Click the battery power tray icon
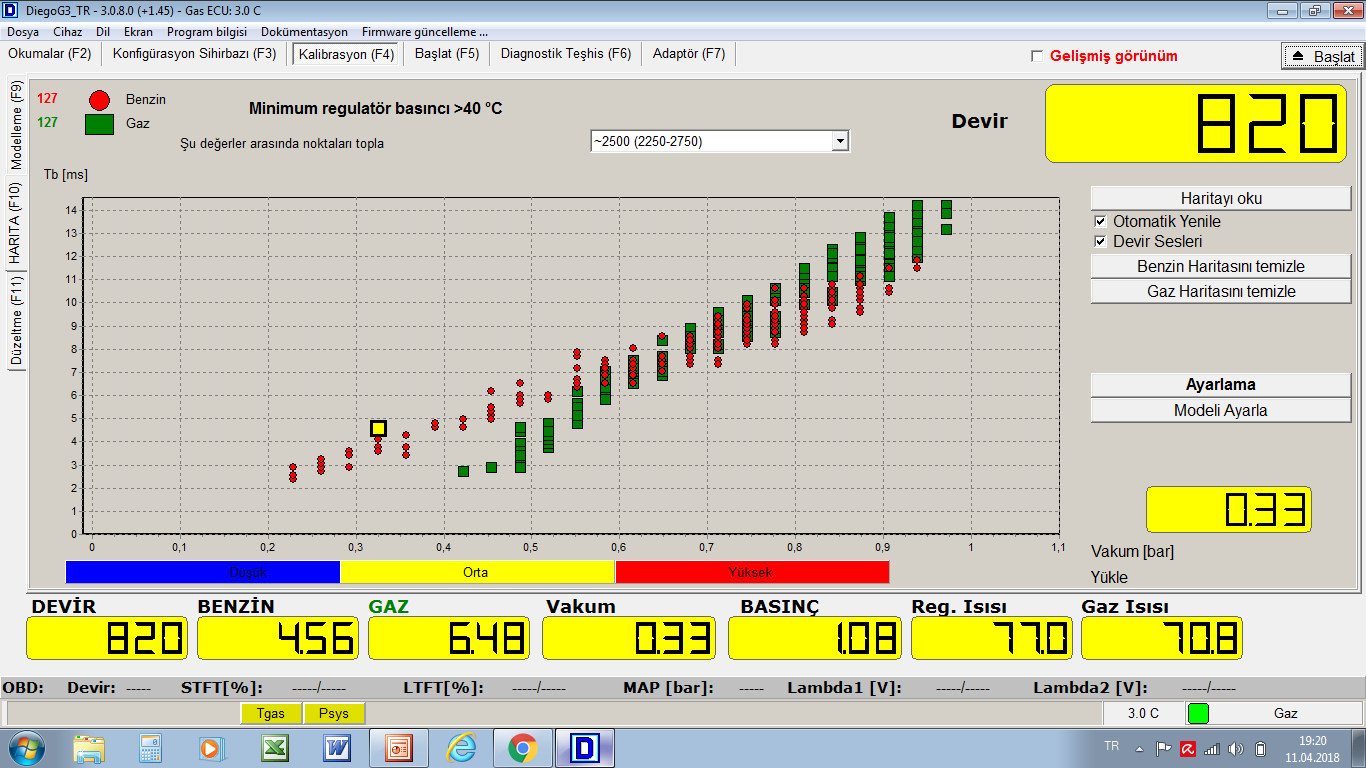Screen dimensions: 1366x768 (x=1261, y=748)
